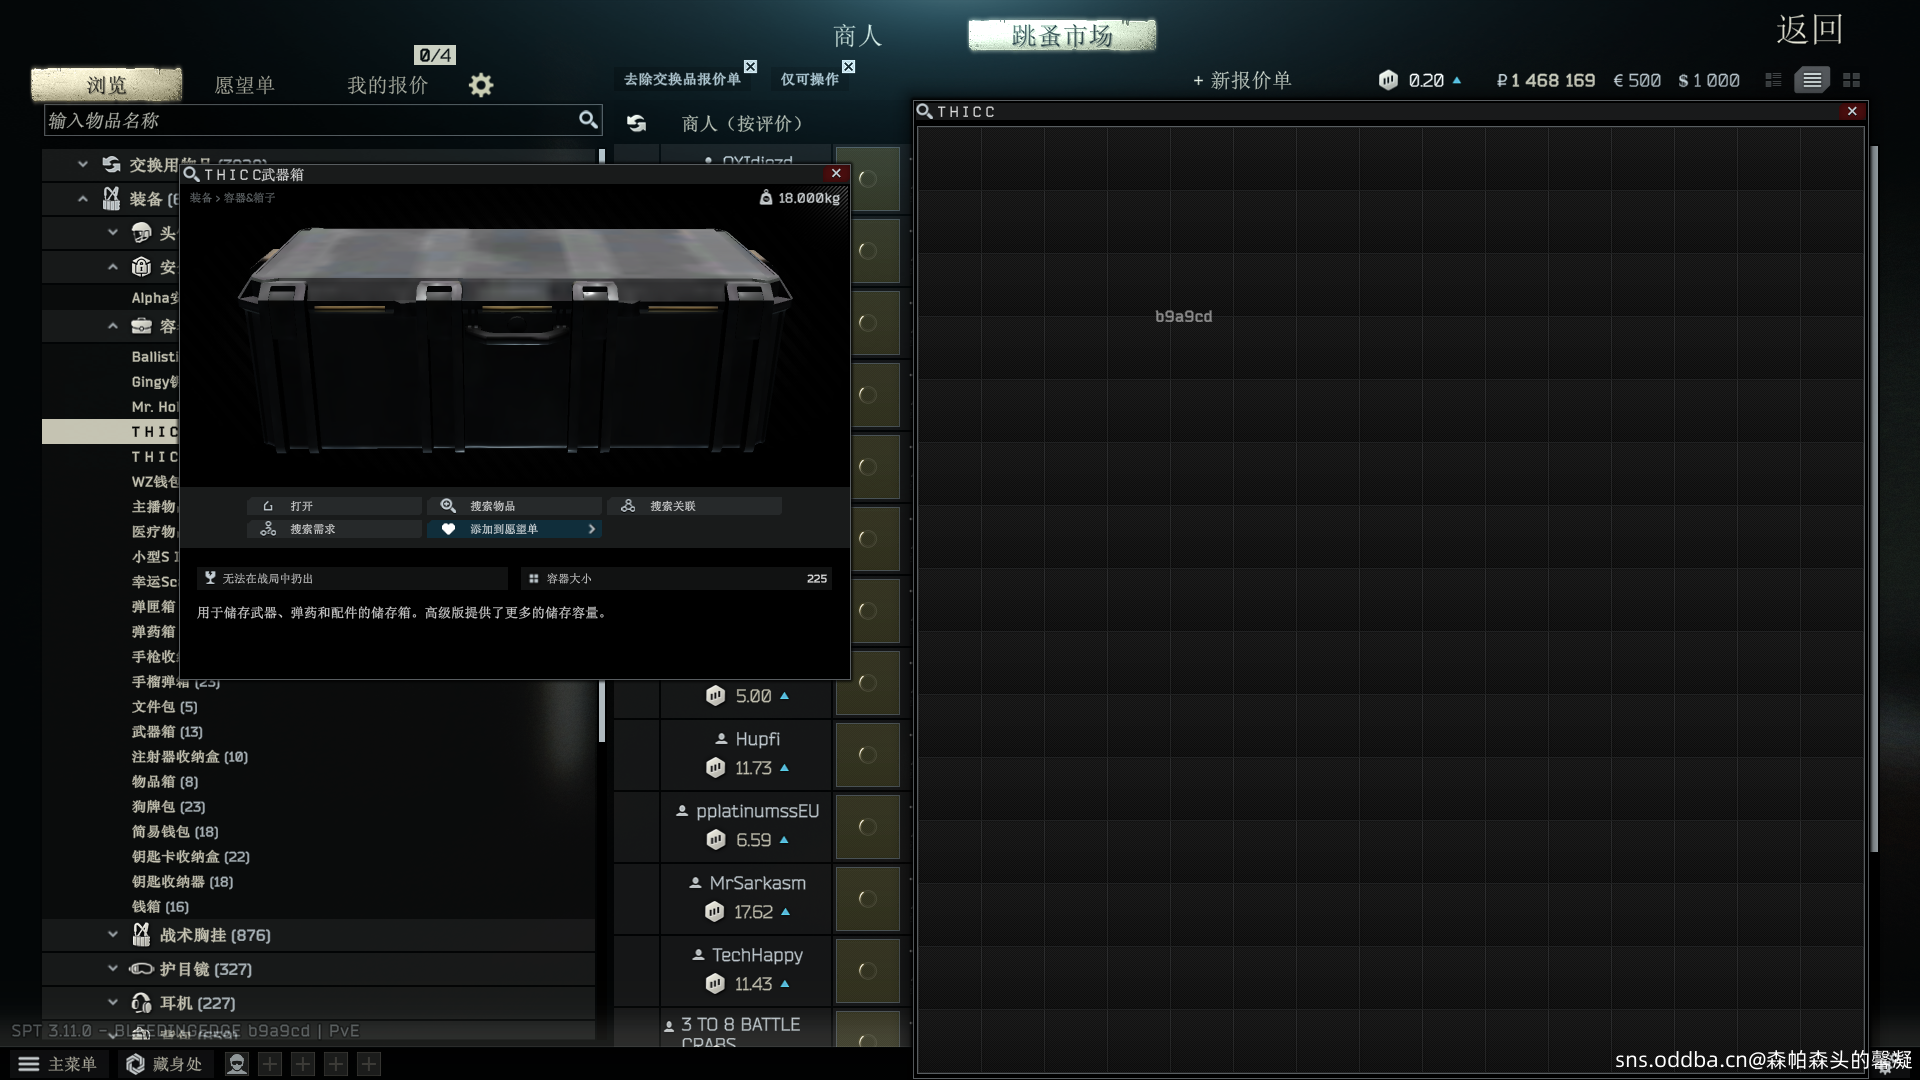1920x1080 pixels.
Task: Click 打开 to open the case
Action: (334, 506)
